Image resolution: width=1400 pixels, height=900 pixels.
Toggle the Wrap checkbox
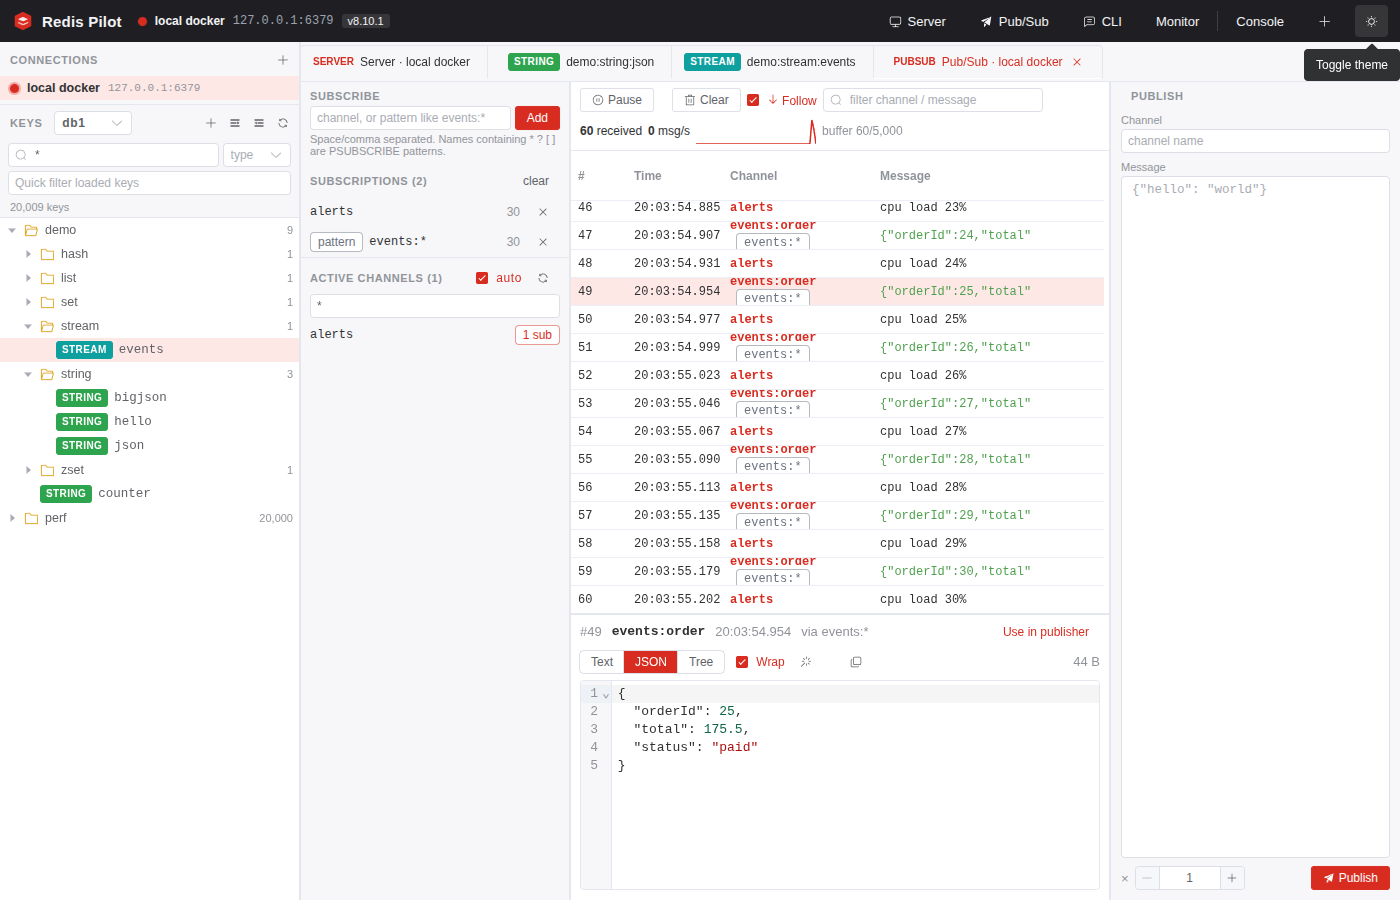click(742, 662)
